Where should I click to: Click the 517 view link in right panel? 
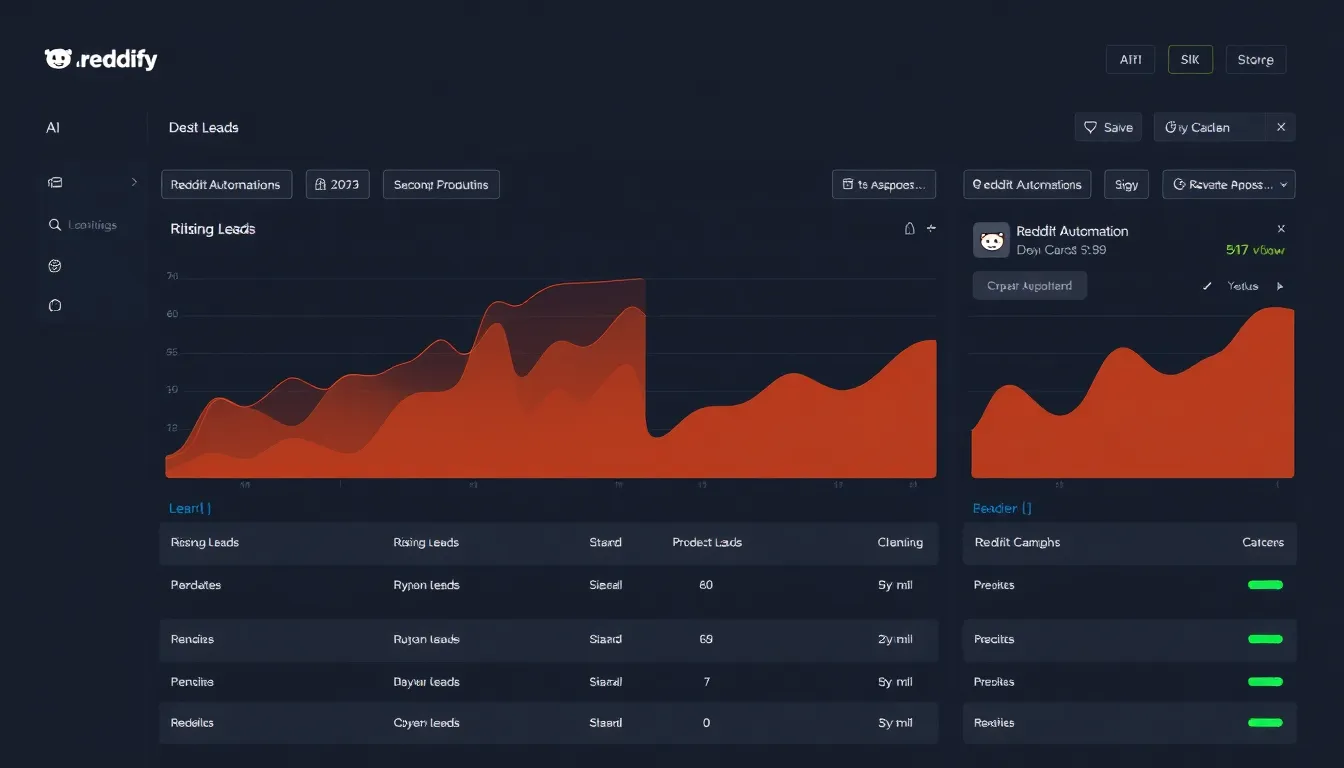coord(1256,250)
